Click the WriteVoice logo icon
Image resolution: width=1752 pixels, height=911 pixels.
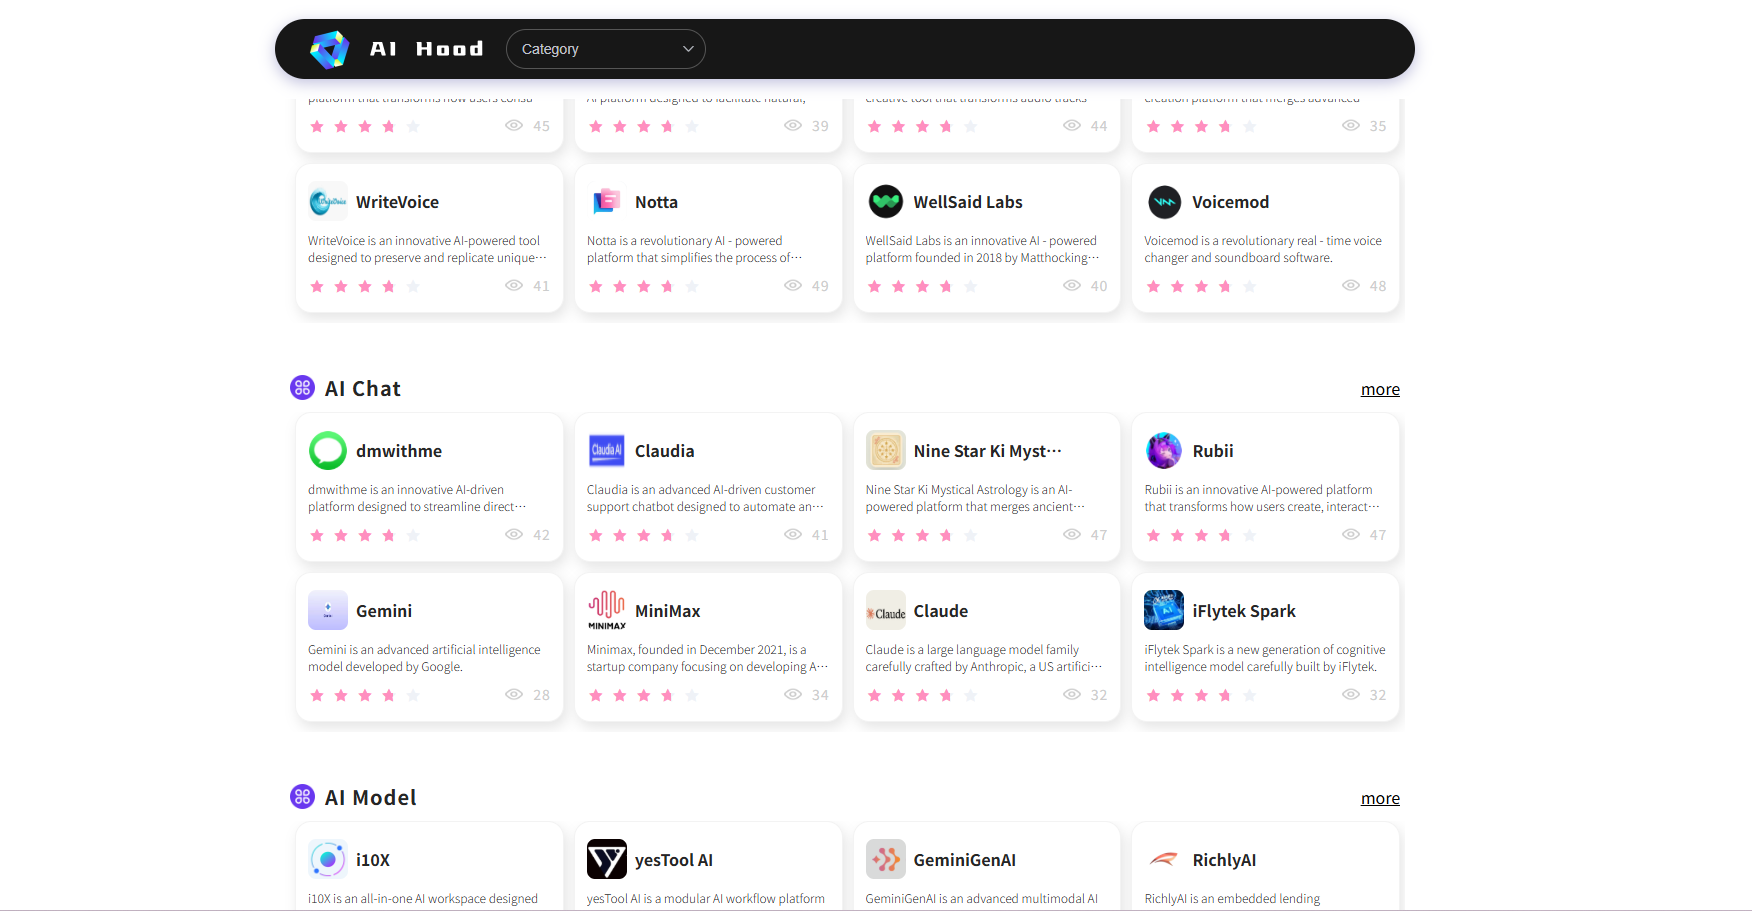pyautogui.click(x=326, y=201)
